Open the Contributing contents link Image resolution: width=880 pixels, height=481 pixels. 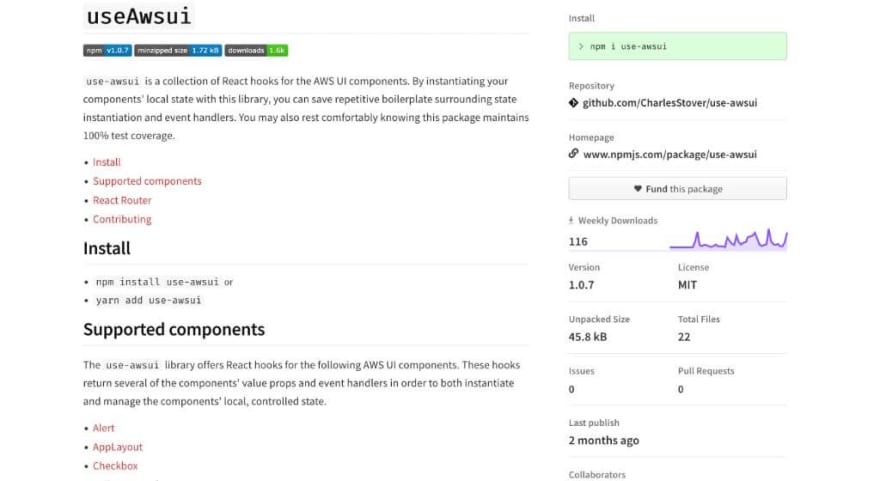coord(122,219)
